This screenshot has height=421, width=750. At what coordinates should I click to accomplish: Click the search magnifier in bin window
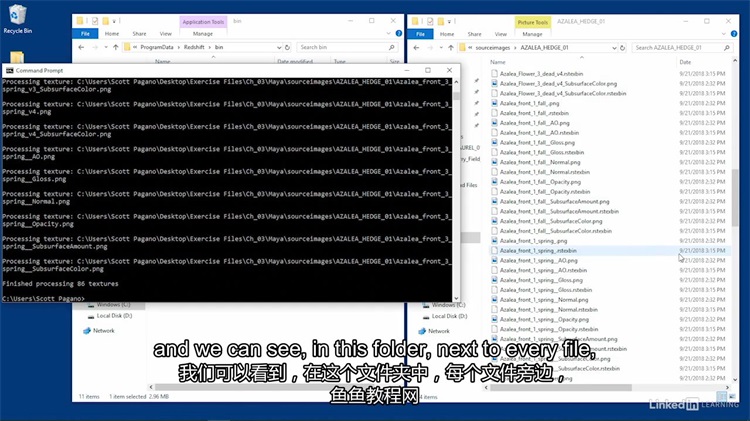click(391, 47)
